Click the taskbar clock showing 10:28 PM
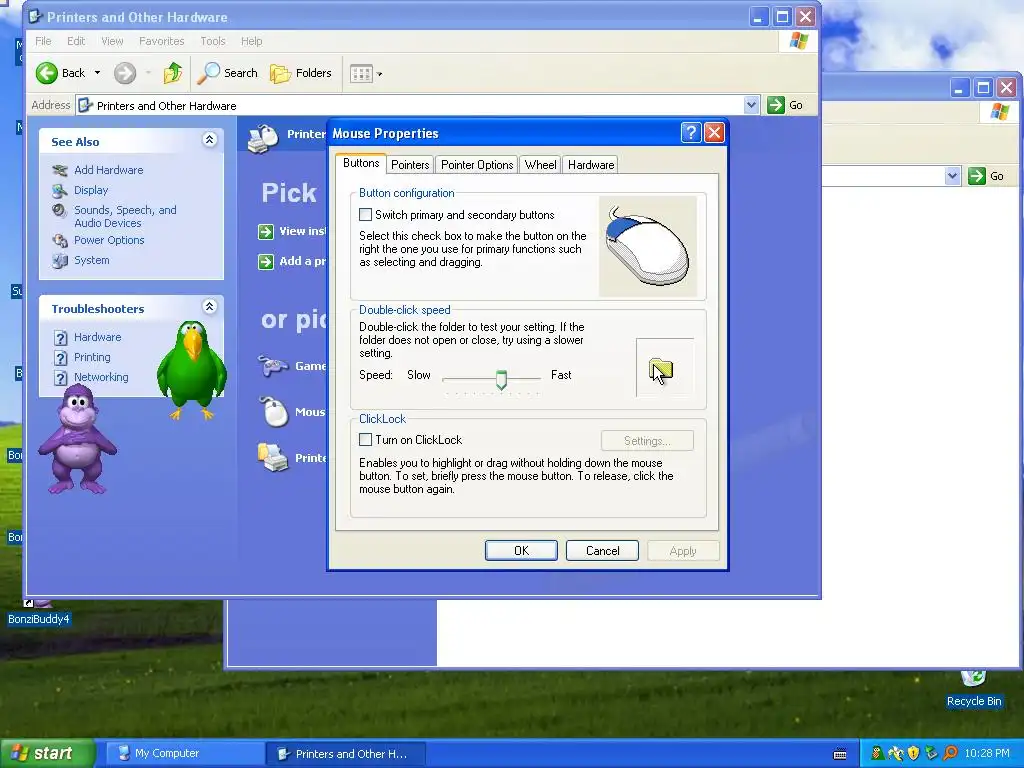The width and height of the screenshot is (1024, 768). click(x=987, y=754)
